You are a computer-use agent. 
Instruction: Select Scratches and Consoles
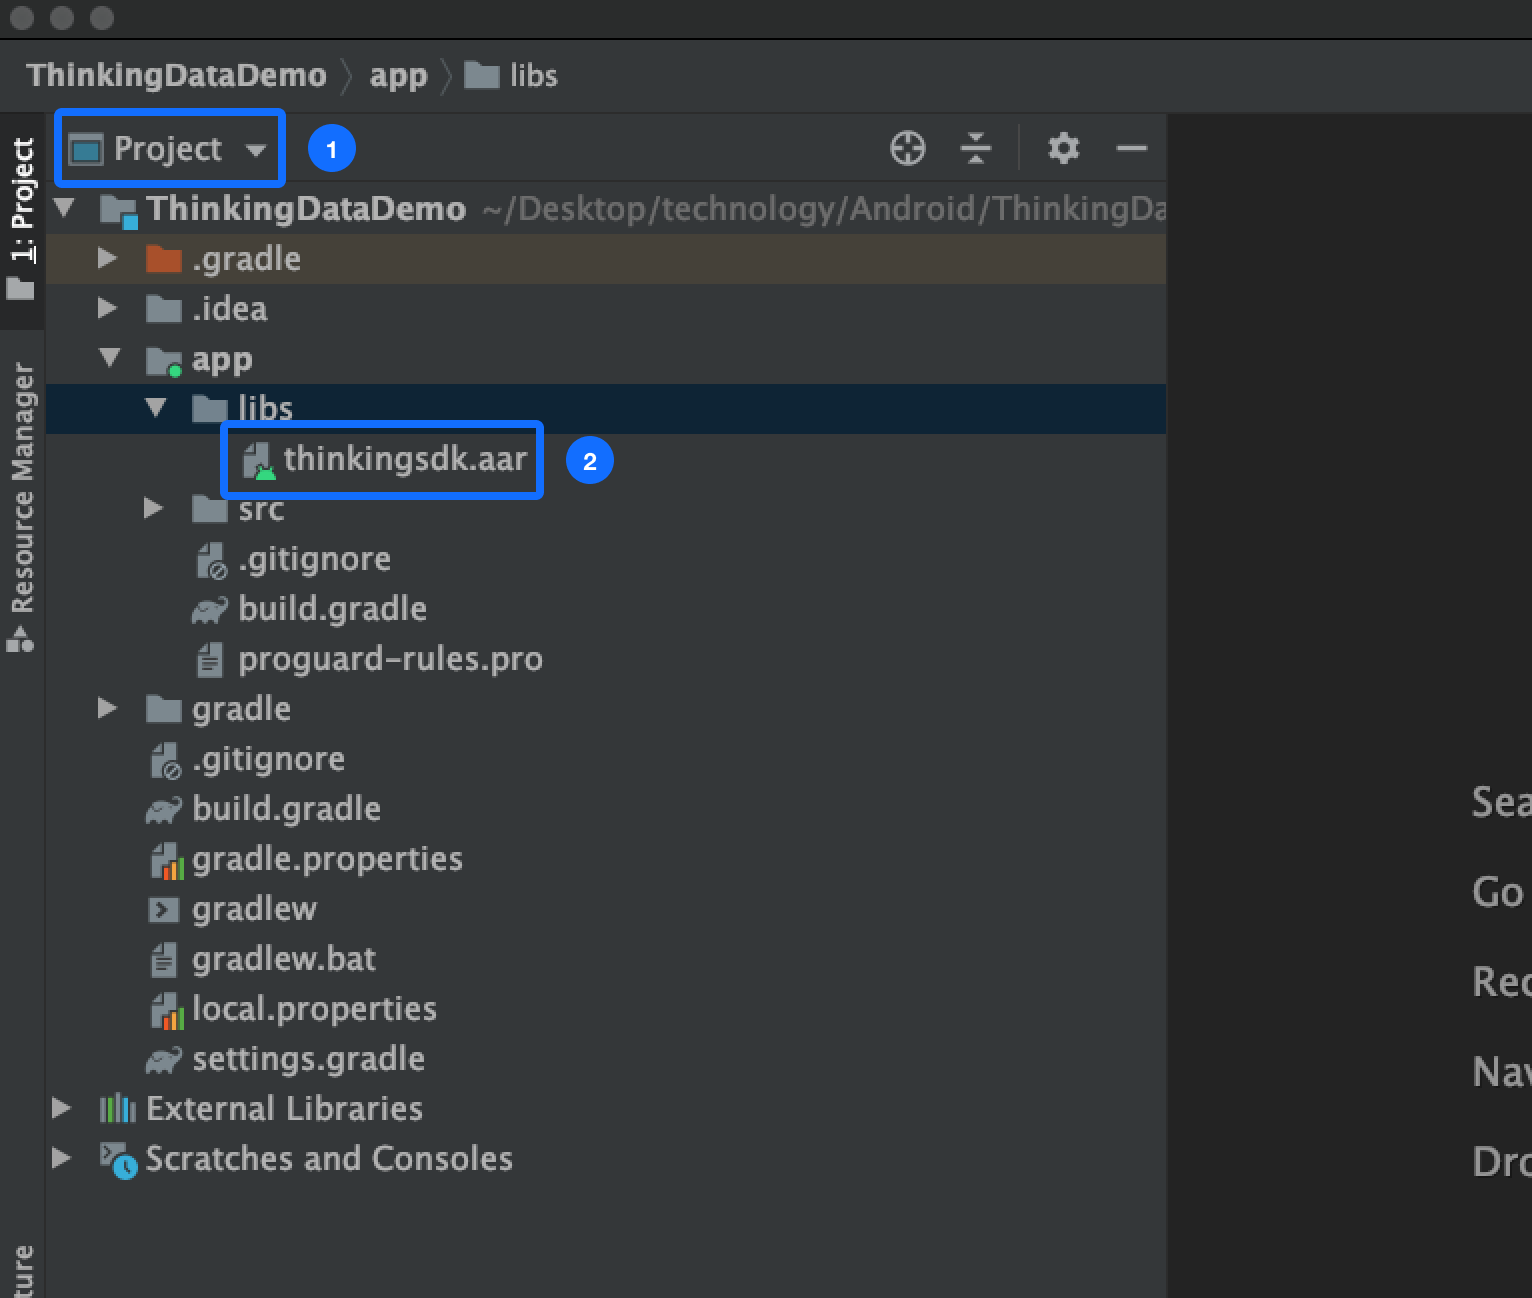[x=328, y=1159]
